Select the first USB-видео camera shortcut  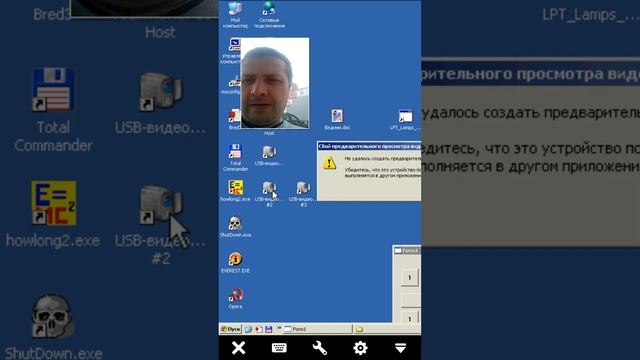point(269,152)
